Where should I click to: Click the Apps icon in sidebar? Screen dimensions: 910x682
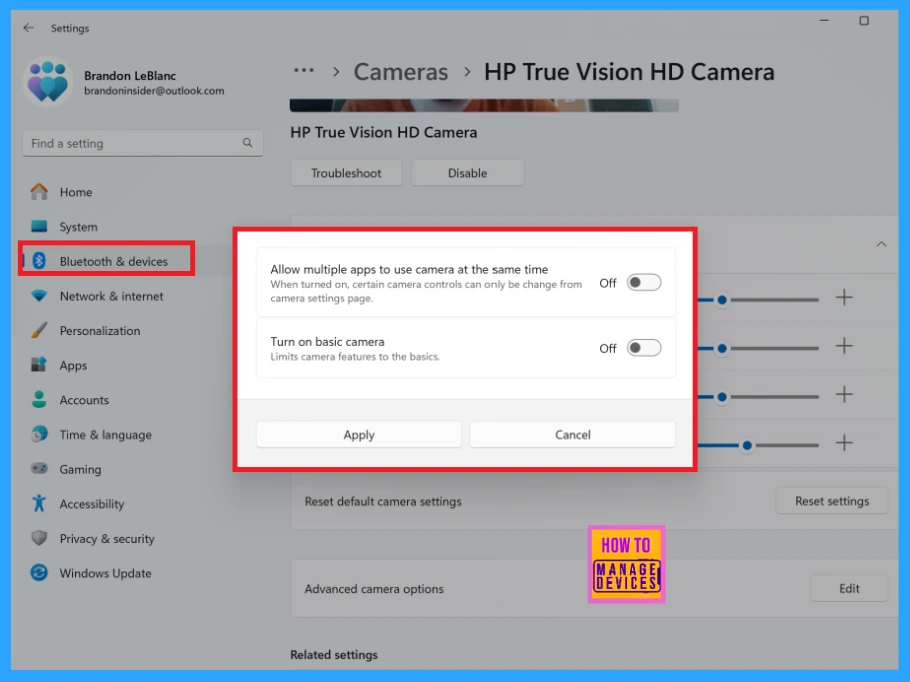39,365
